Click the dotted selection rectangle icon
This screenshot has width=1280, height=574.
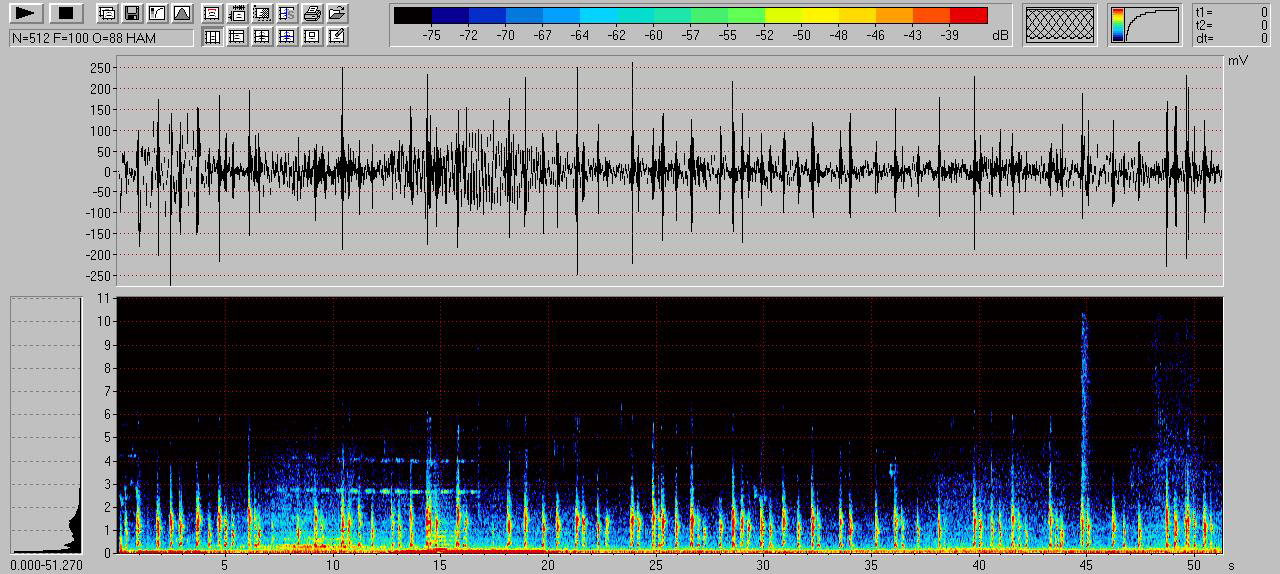[262, 13]
